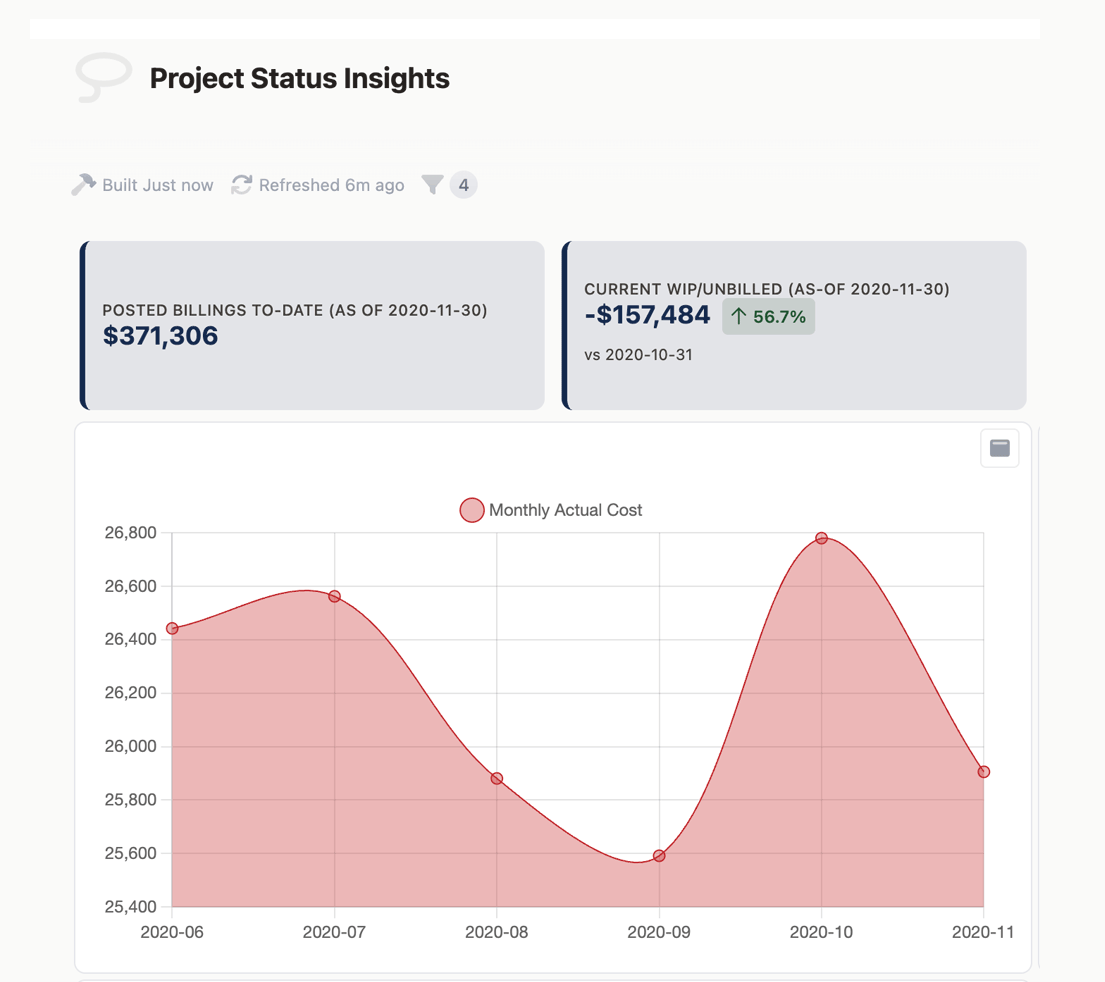The width and height of the screenshot is (1105, 982).
Task: Toggle the Monthly Actual Cost legend label
Action: (565, 510)
